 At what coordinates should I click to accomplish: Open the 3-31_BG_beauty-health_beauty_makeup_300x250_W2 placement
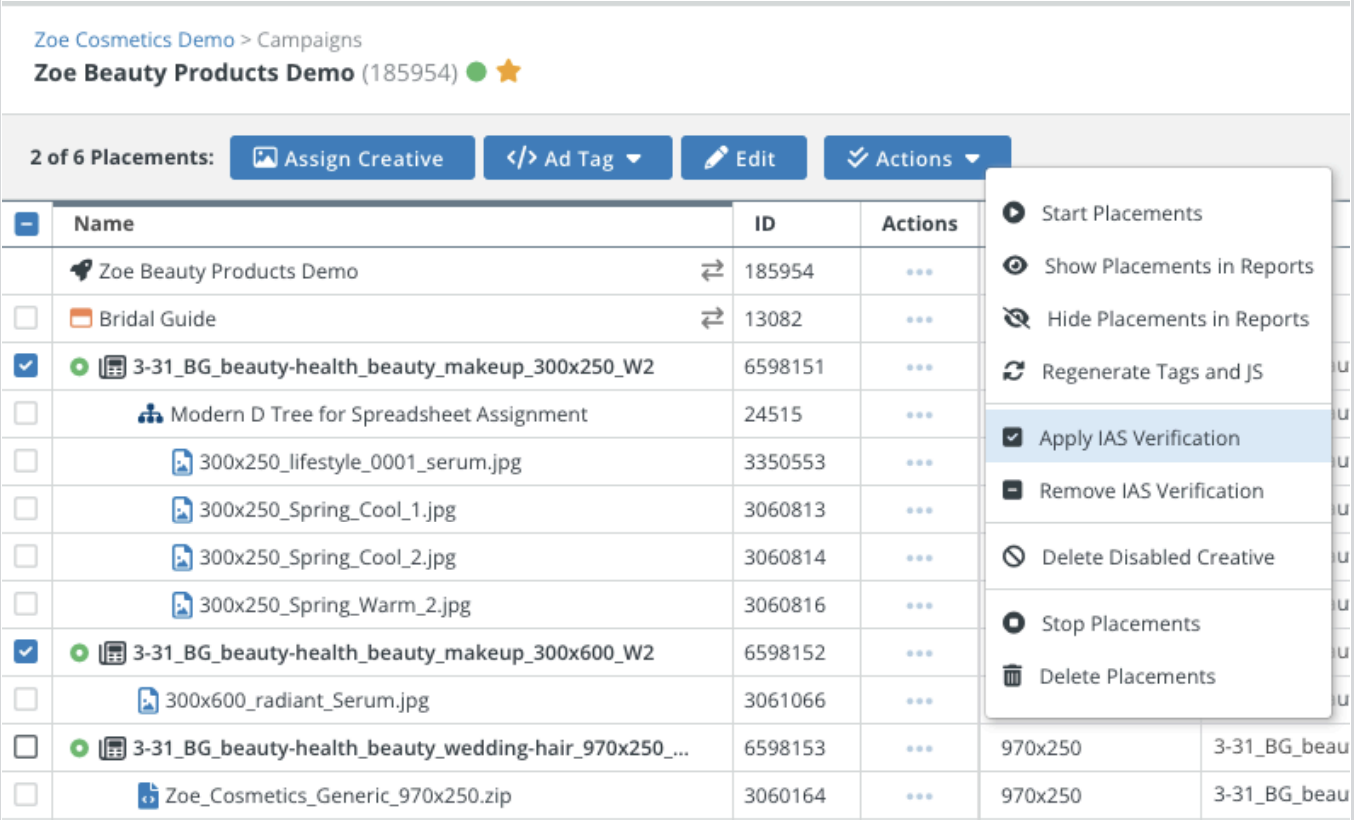393,367
